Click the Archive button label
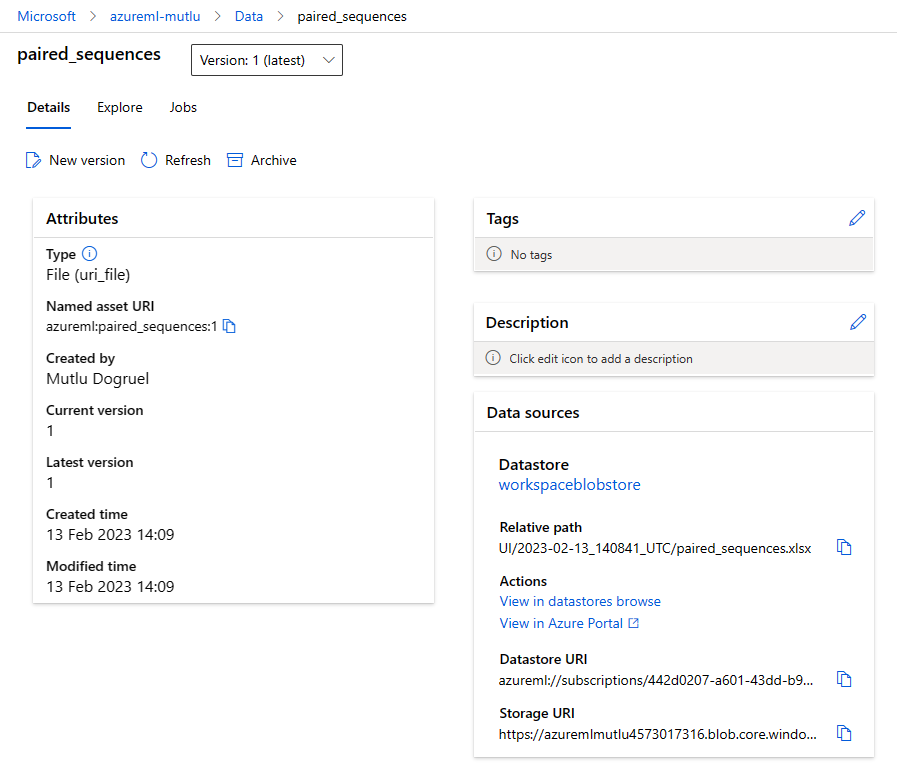 (273, 160)
